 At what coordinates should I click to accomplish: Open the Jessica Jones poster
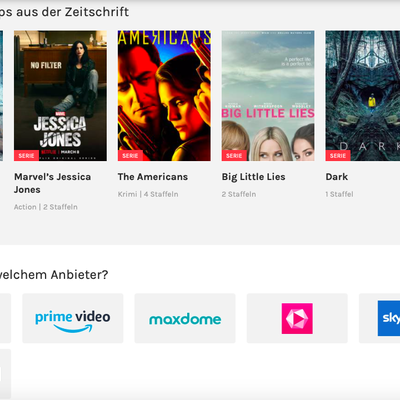[x=60, y=96]
